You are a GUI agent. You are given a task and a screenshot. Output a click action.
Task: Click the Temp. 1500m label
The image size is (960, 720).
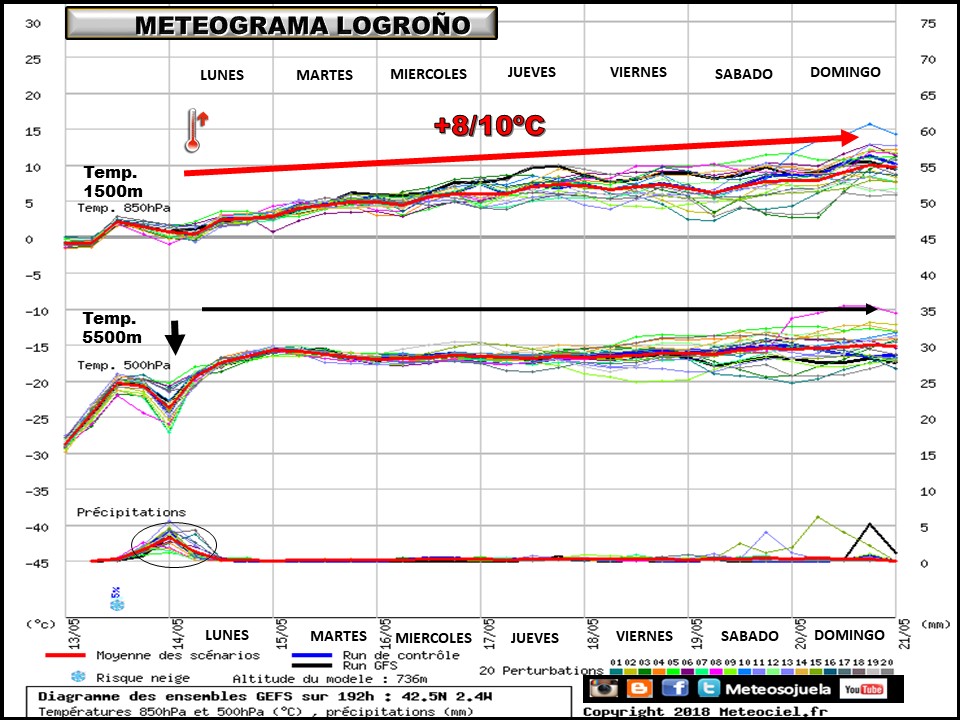[113, 181]
